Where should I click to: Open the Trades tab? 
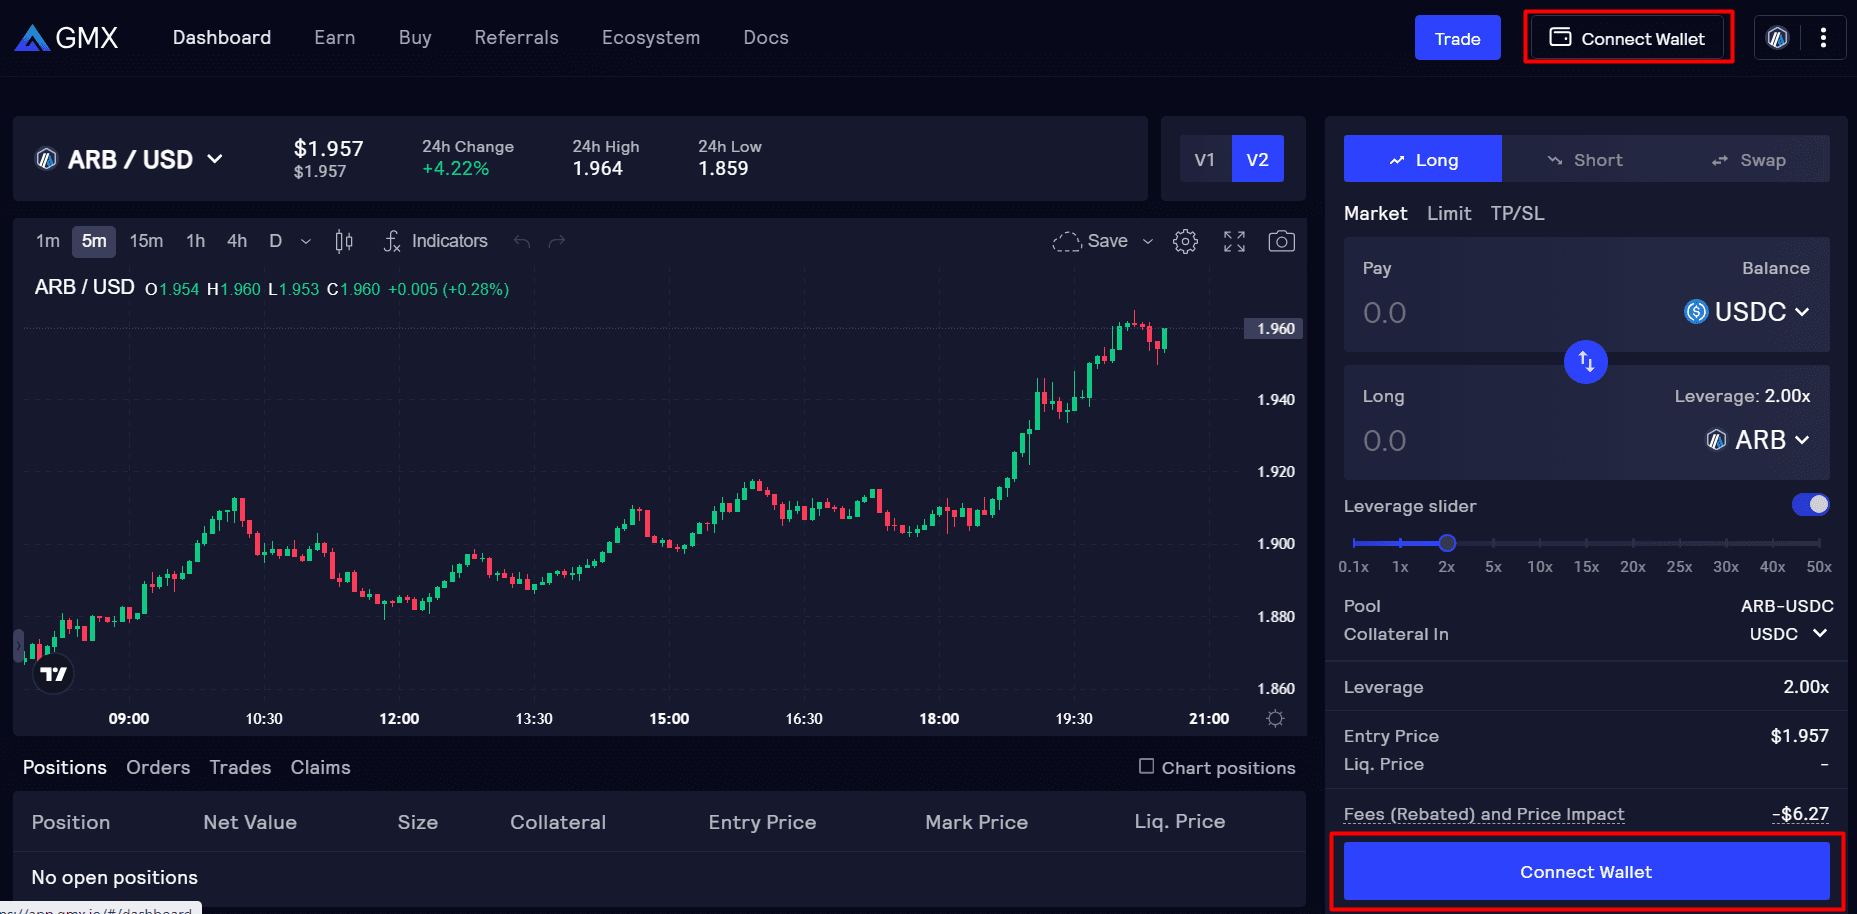240,767
